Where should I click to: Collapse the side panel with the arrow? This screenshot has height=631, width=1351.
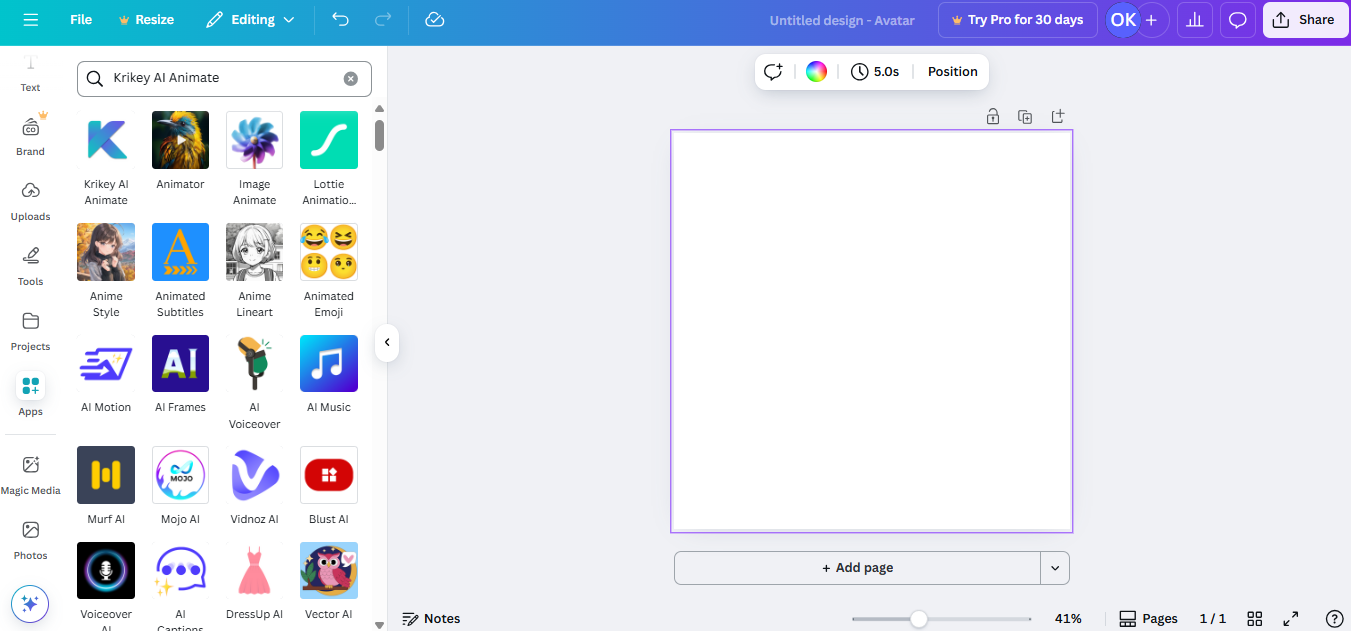pyautogui.click(x=386, y=342)
